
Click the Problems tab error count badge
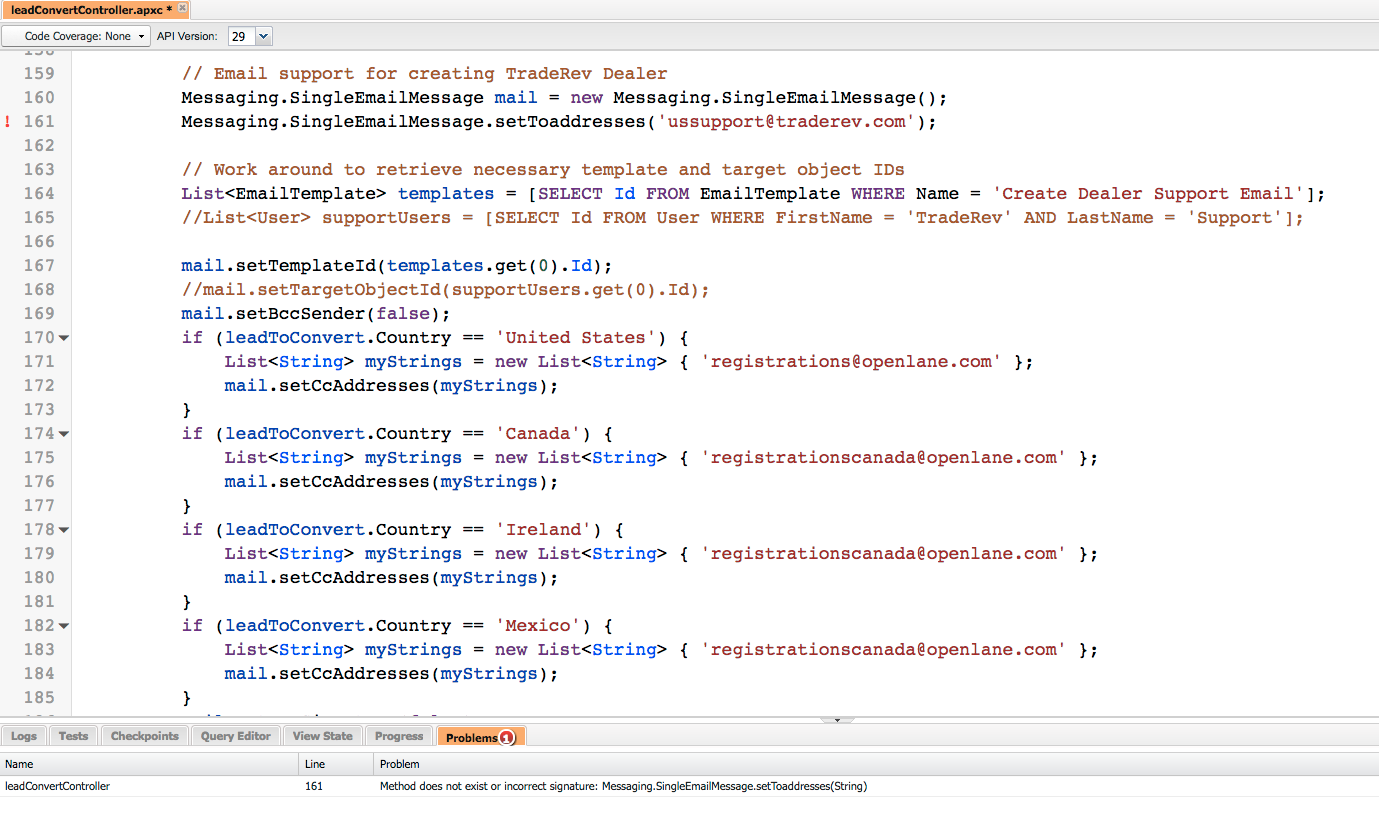tap(507, 738)
